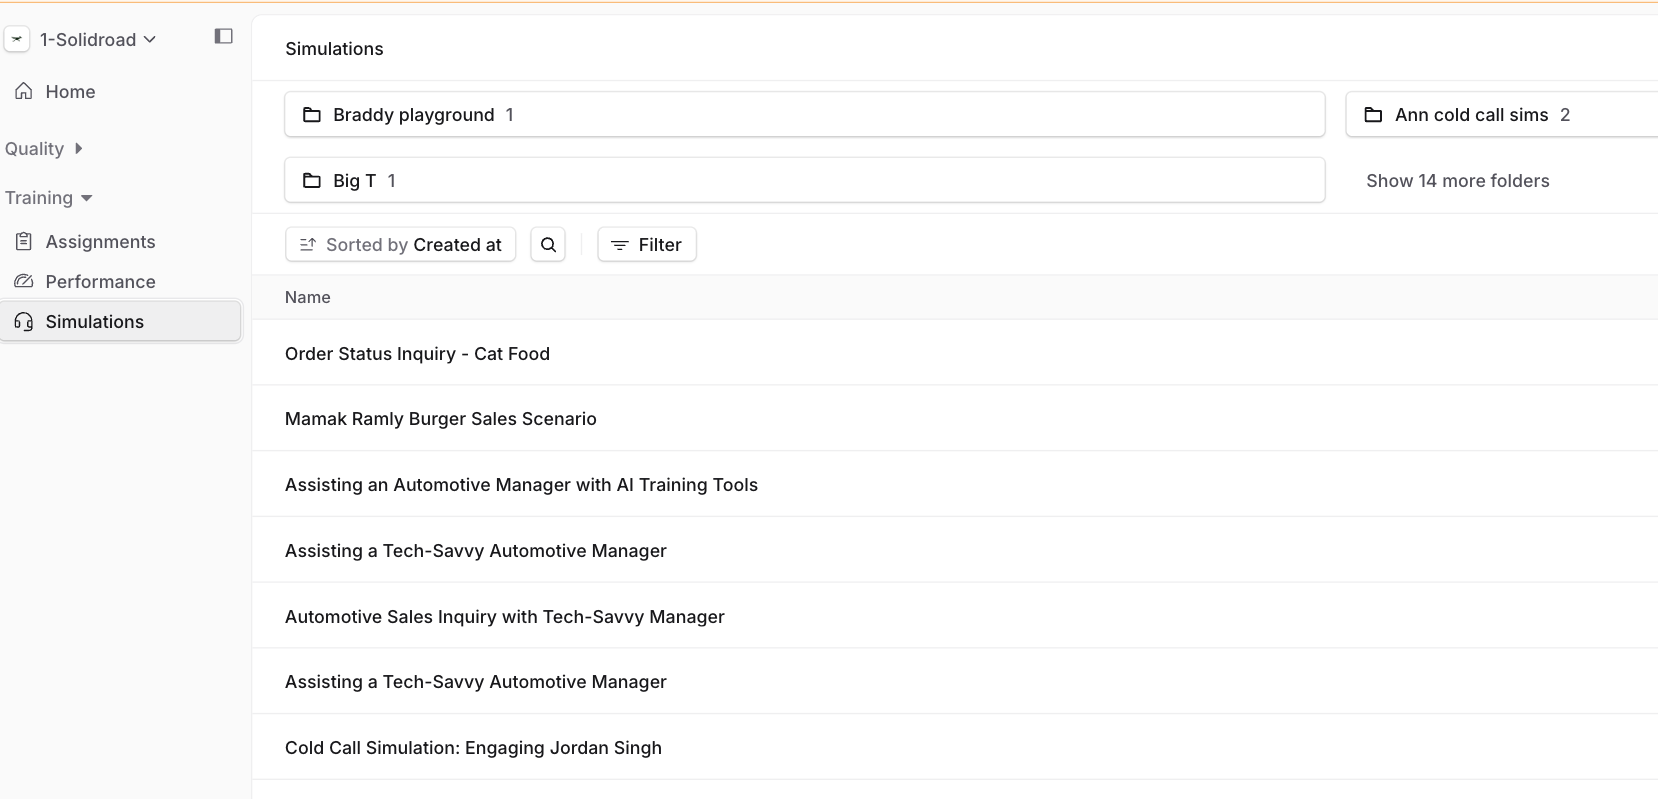Click the Assignments clipboard icon
Viewport: 1658px width, 799px height.
pyautogui.click(x=24, y=241)
